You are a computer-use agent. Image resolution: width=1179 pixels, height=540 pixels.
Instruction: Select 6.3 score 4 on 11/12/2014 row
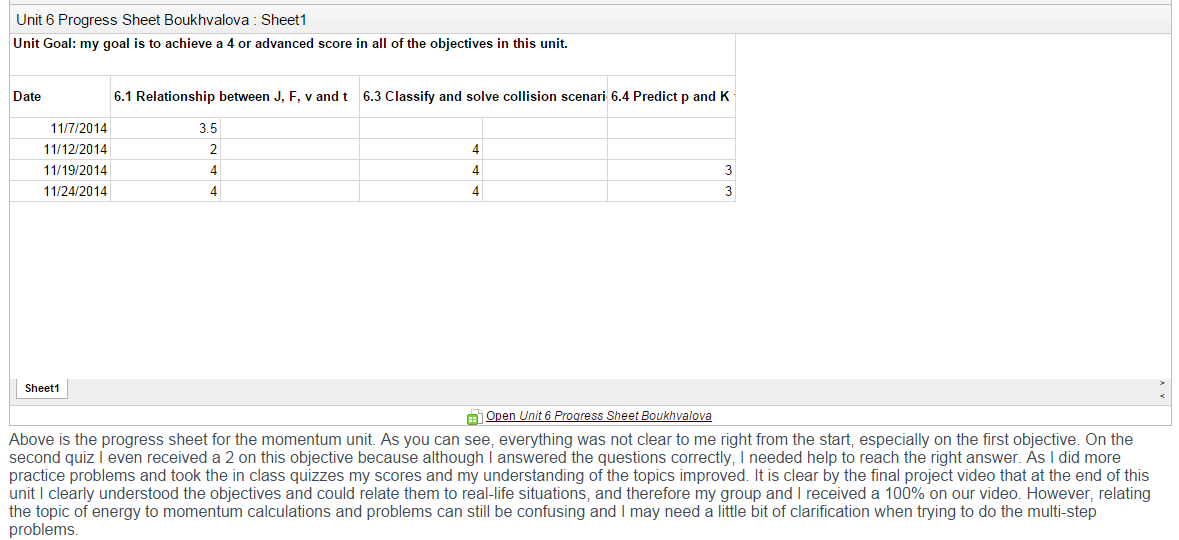pos(421,150)
